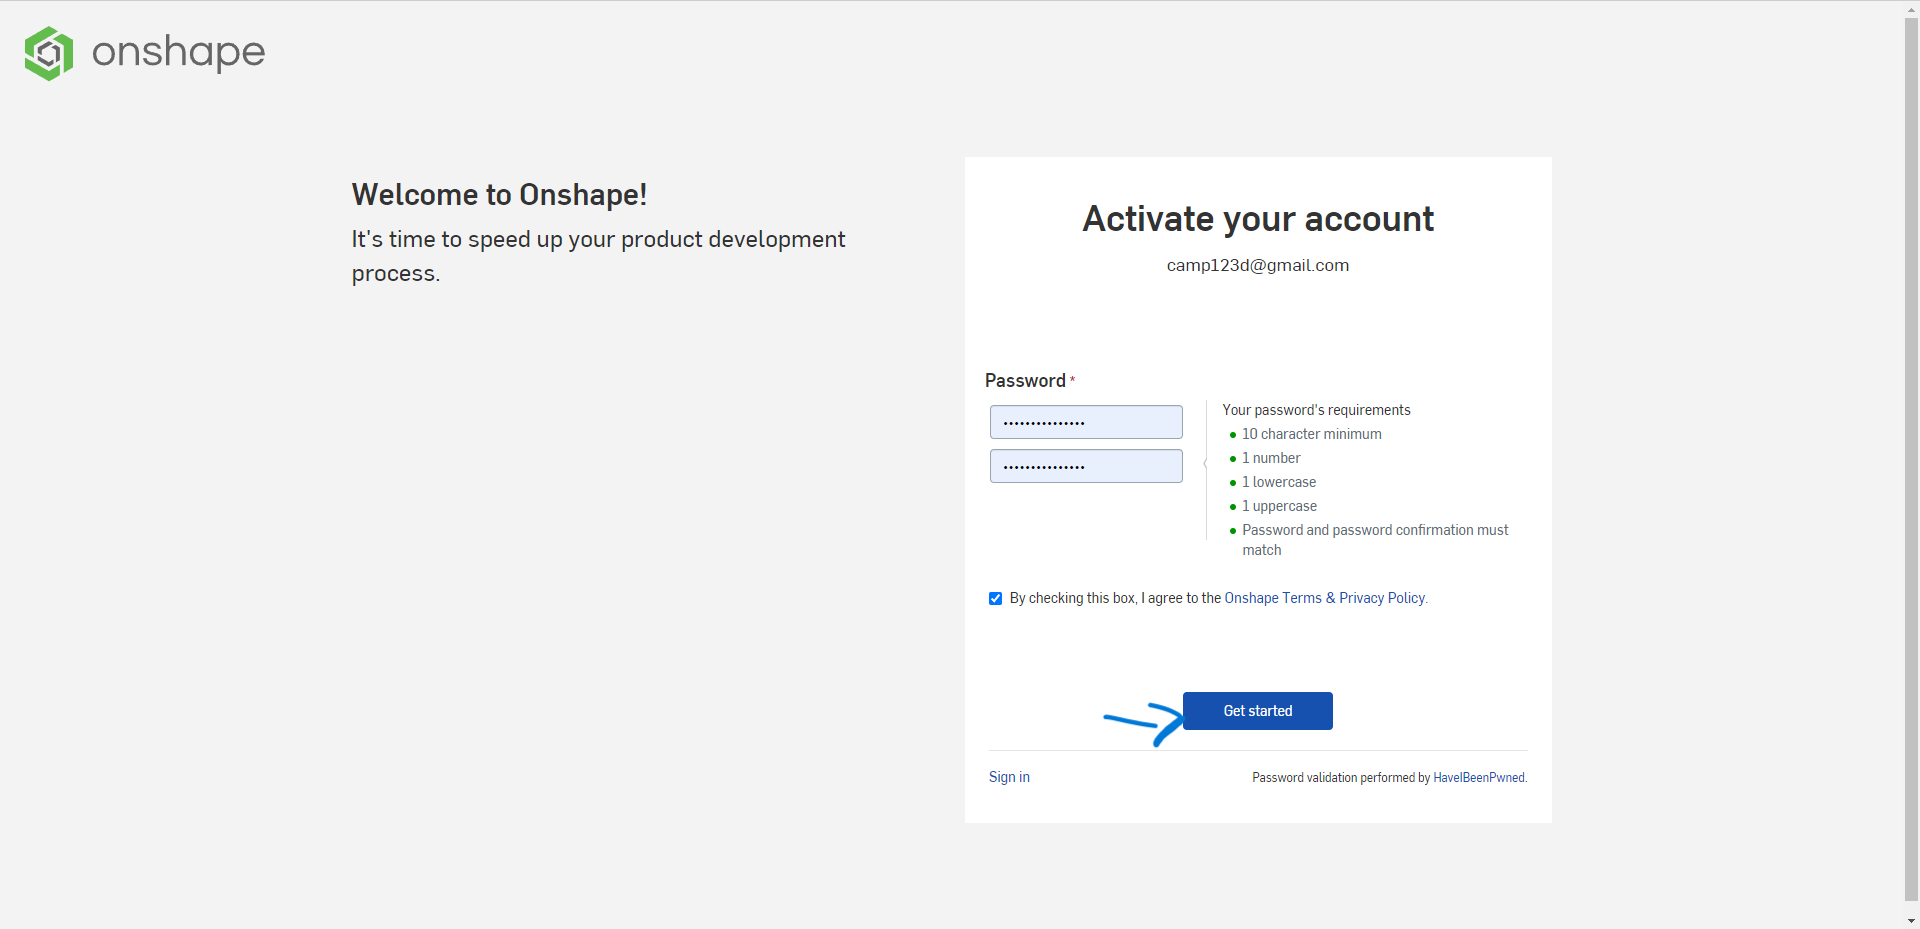Click the 'Welcome to Onshape!' heading
Screen dimensions: 1920x929
pos(499,195)
